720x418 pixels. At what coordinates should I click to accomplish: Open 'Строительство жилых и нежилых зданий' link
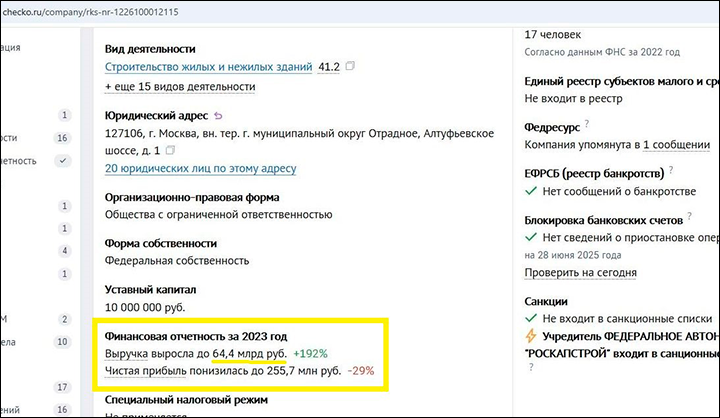click(x=207, y=67)
